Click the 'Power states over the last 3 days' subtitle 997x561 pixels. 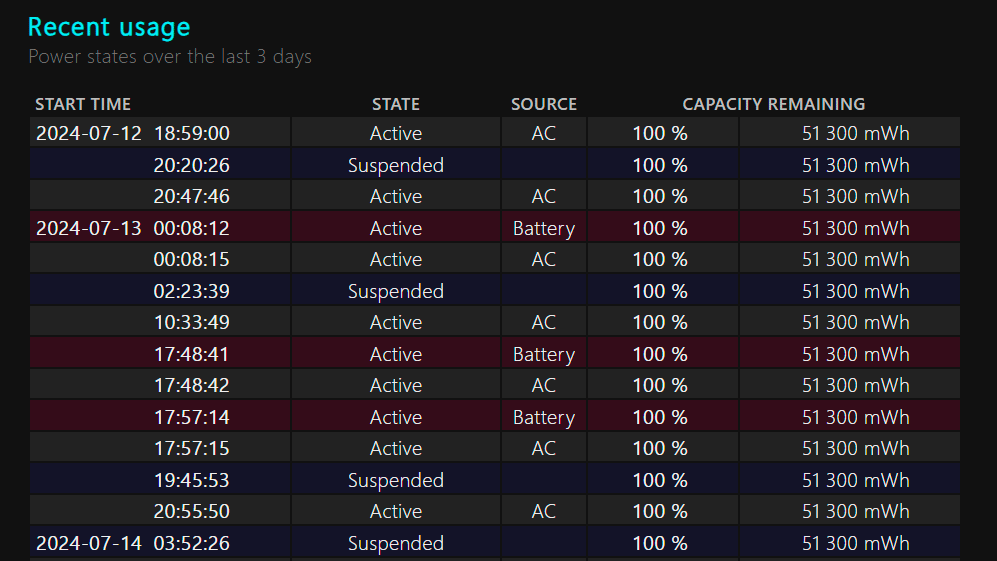[x=170, y=56]
